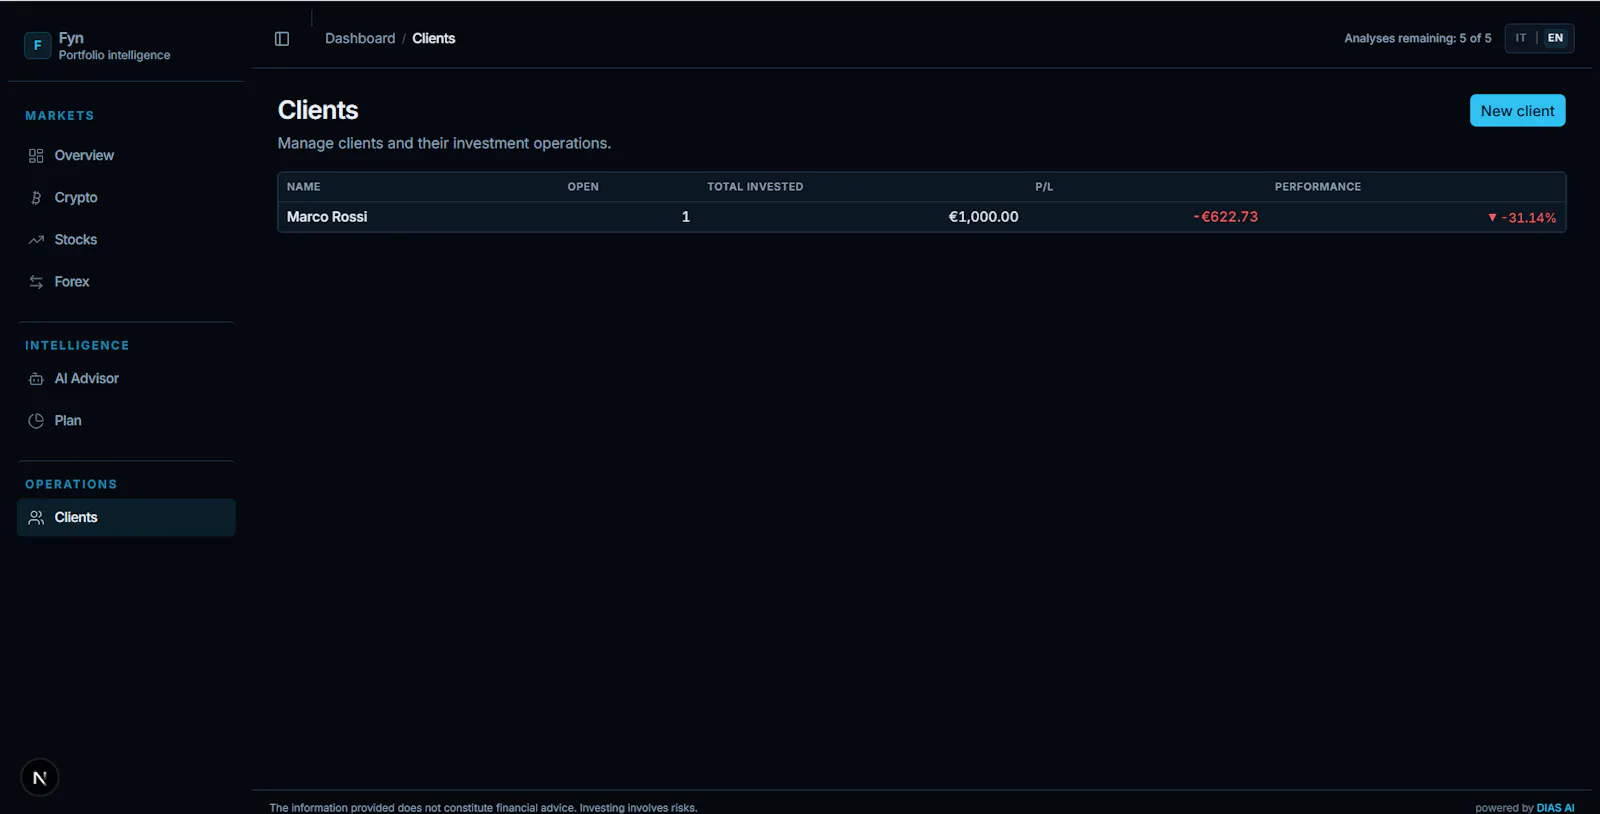Go to the Crypto section

coord(126,198)
